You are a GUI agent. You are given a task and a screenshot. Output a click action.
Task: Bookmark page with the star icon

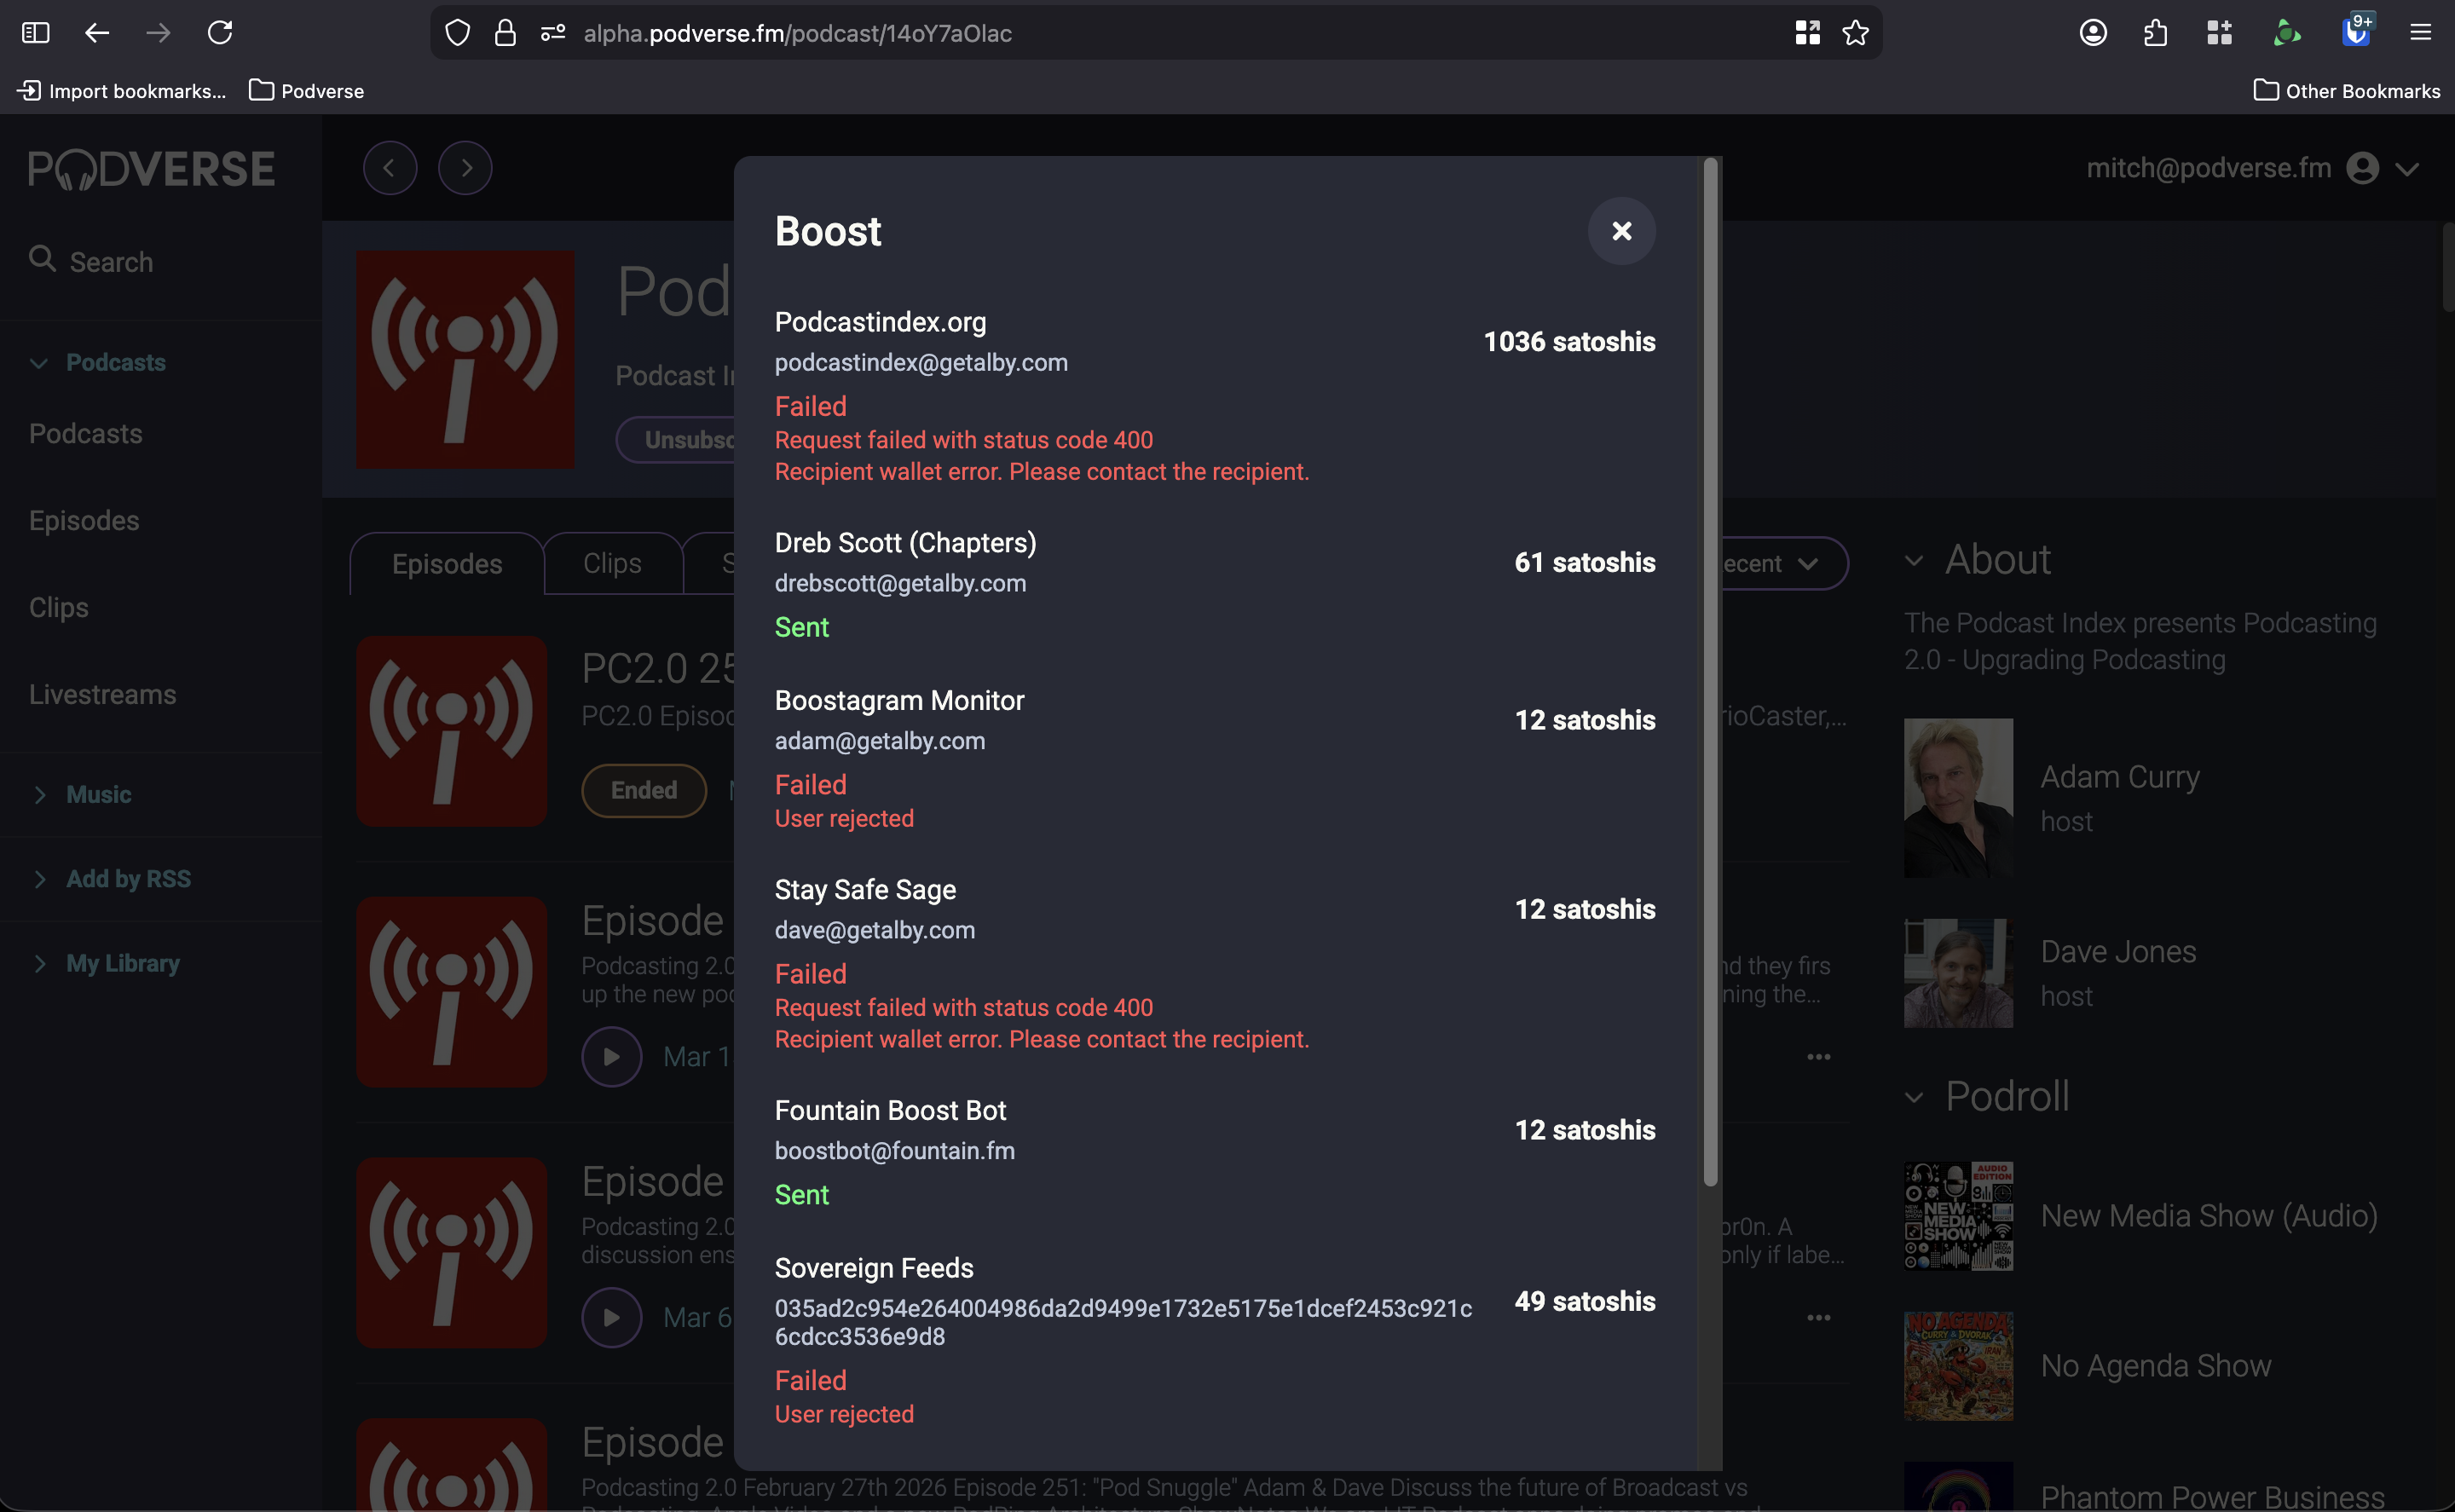click(x=1855, y=33)
